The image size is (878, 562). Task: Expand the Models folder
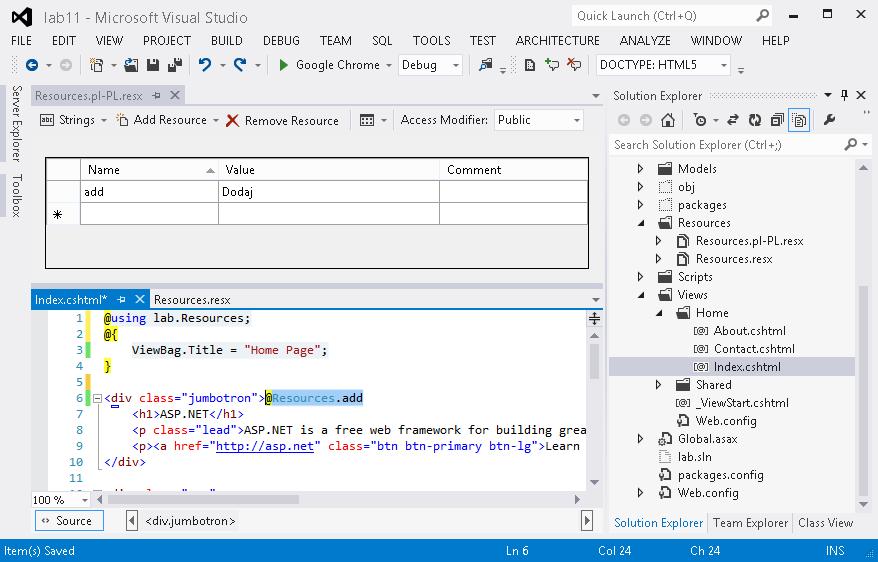click(x=641, y=168)
